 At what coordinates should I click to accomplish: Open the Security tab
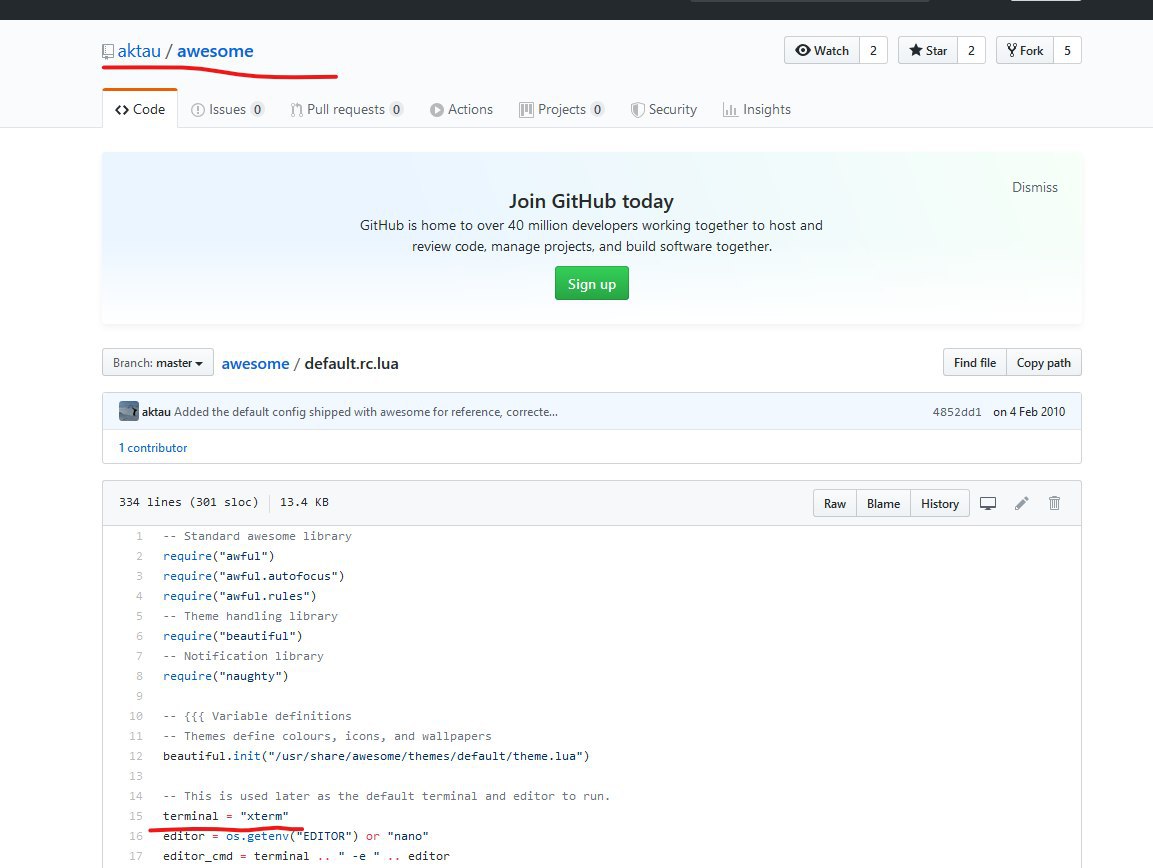point(664,110)
